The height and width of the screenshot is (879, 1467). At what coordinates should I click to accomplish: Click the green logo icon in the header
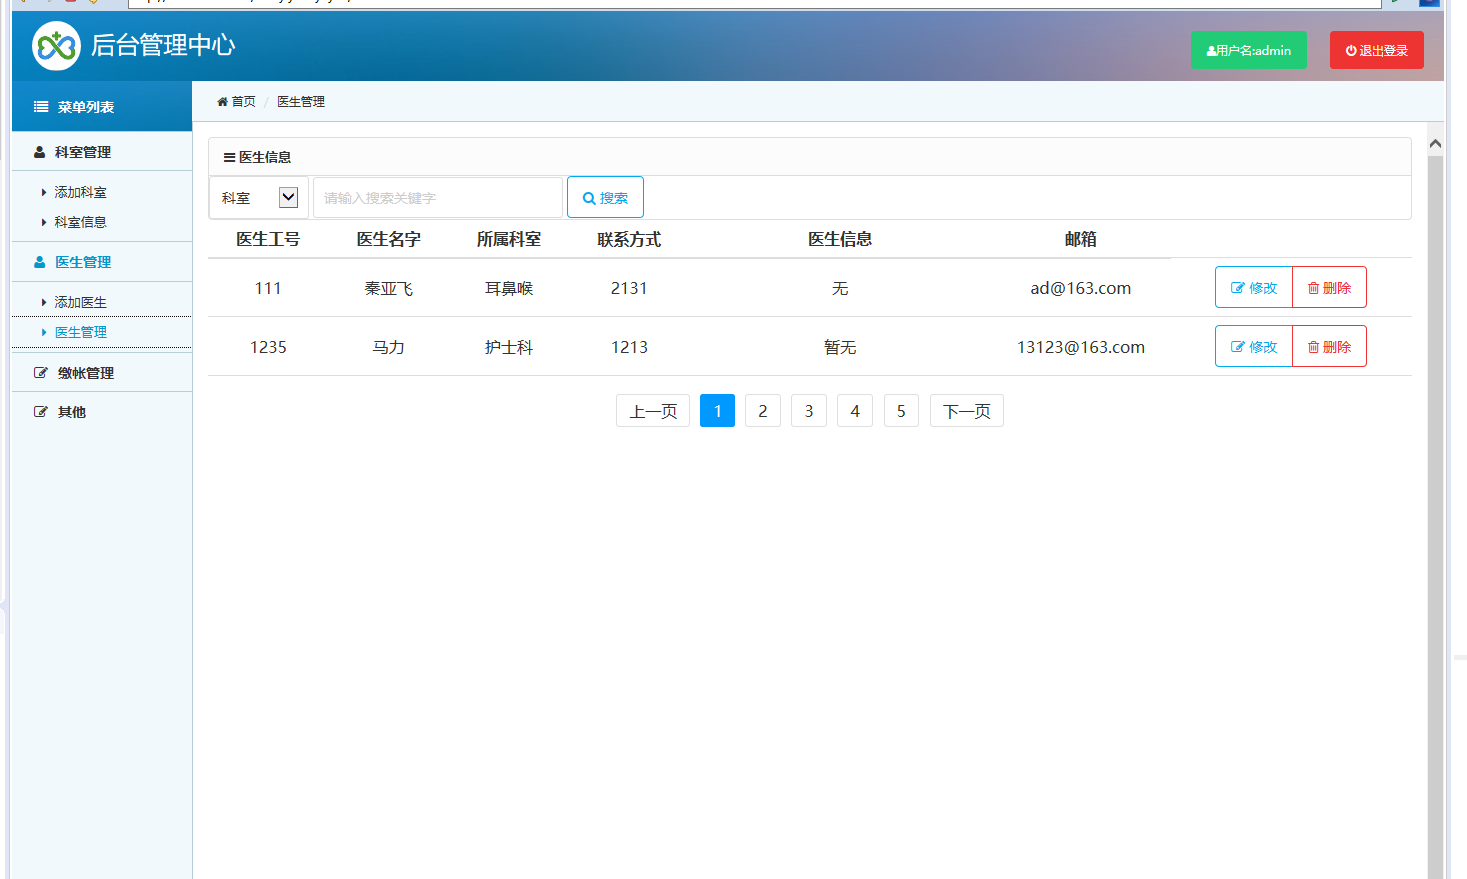point(55,45)
